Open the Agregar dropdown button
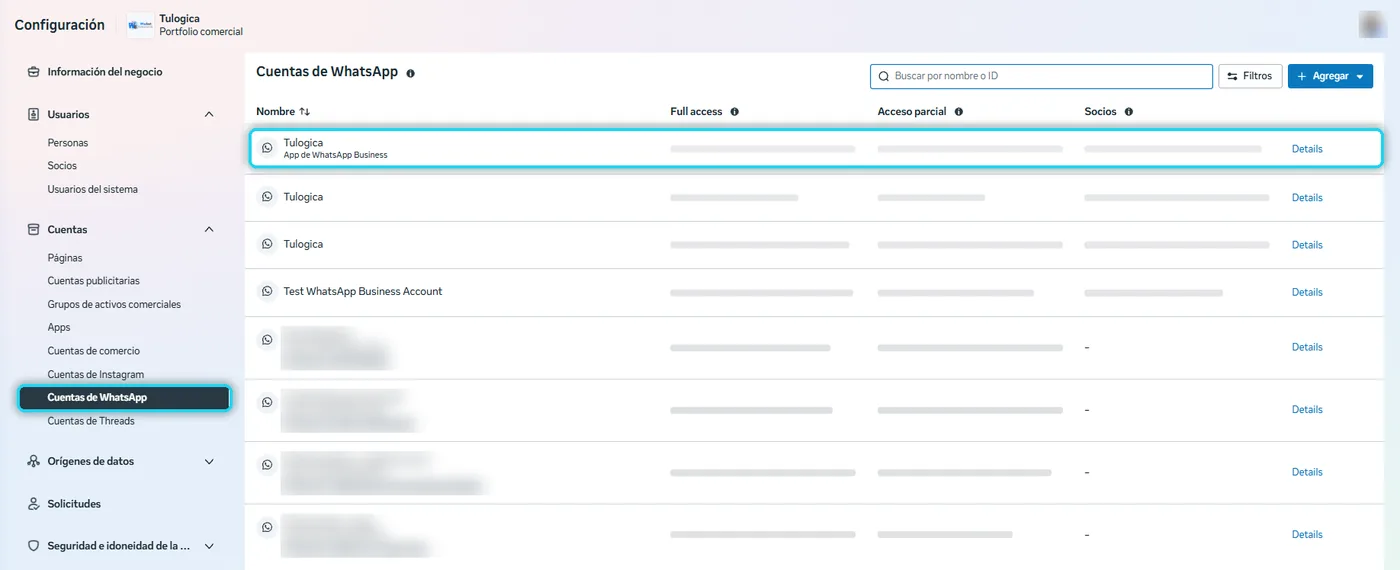 coord(1330,76)
